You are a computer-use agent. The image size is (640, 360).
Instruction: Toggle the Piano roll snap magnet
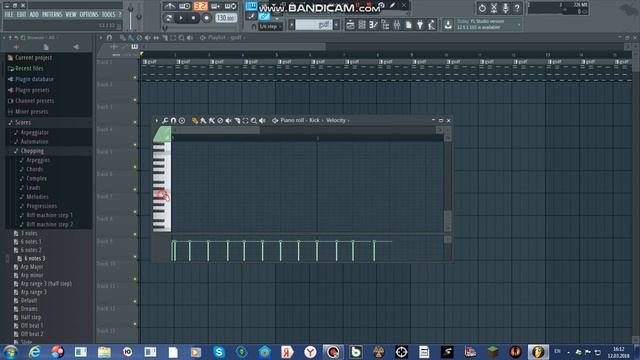tap(173, 120)
